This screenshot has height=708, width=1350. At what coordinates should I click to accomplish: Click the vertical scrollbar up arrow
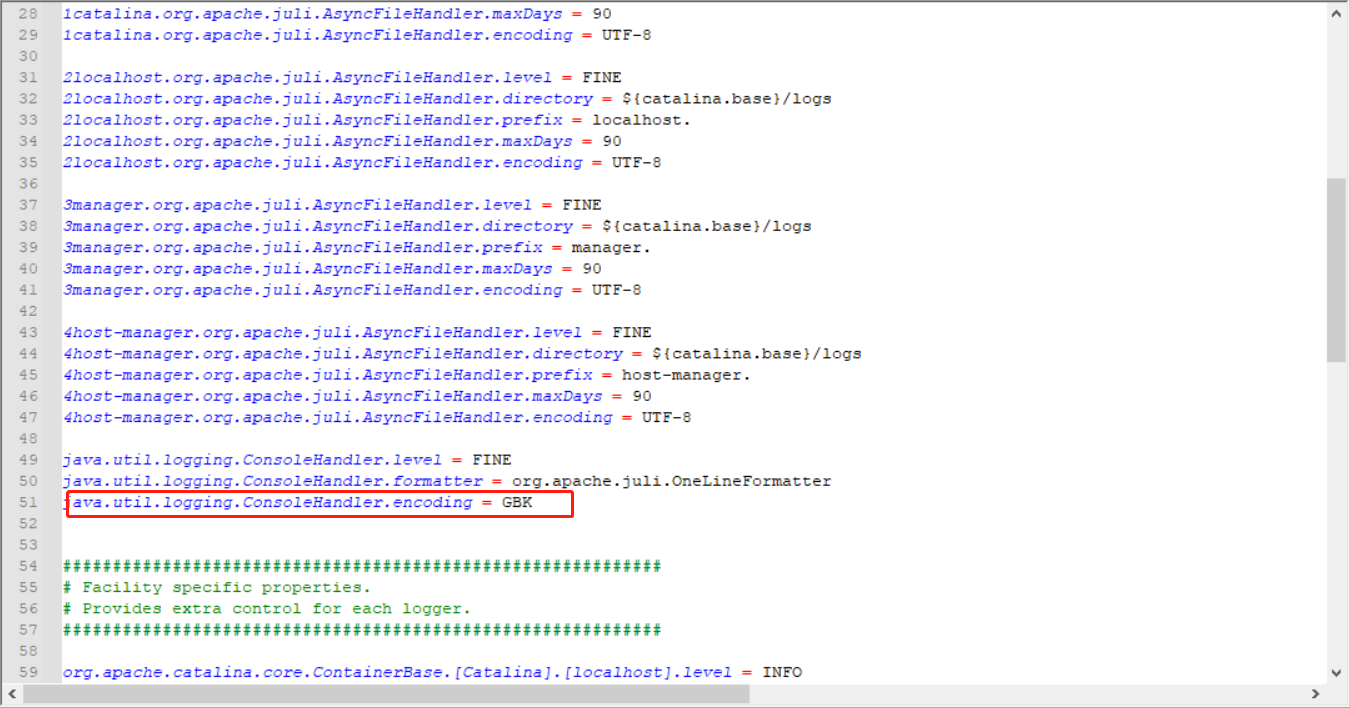(1336, 15)
